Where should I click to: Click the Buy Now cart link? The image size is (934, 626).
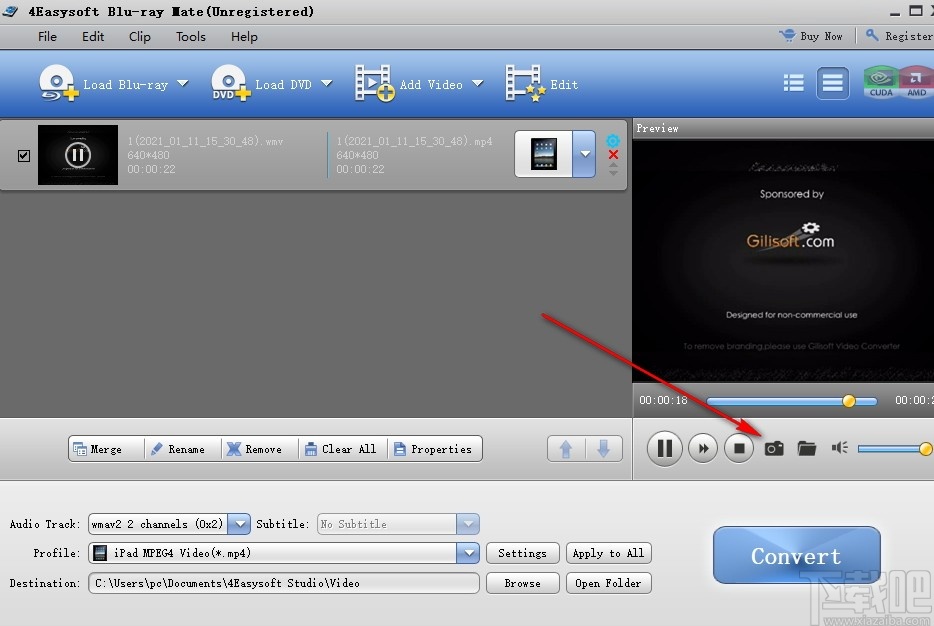(811, 36)
